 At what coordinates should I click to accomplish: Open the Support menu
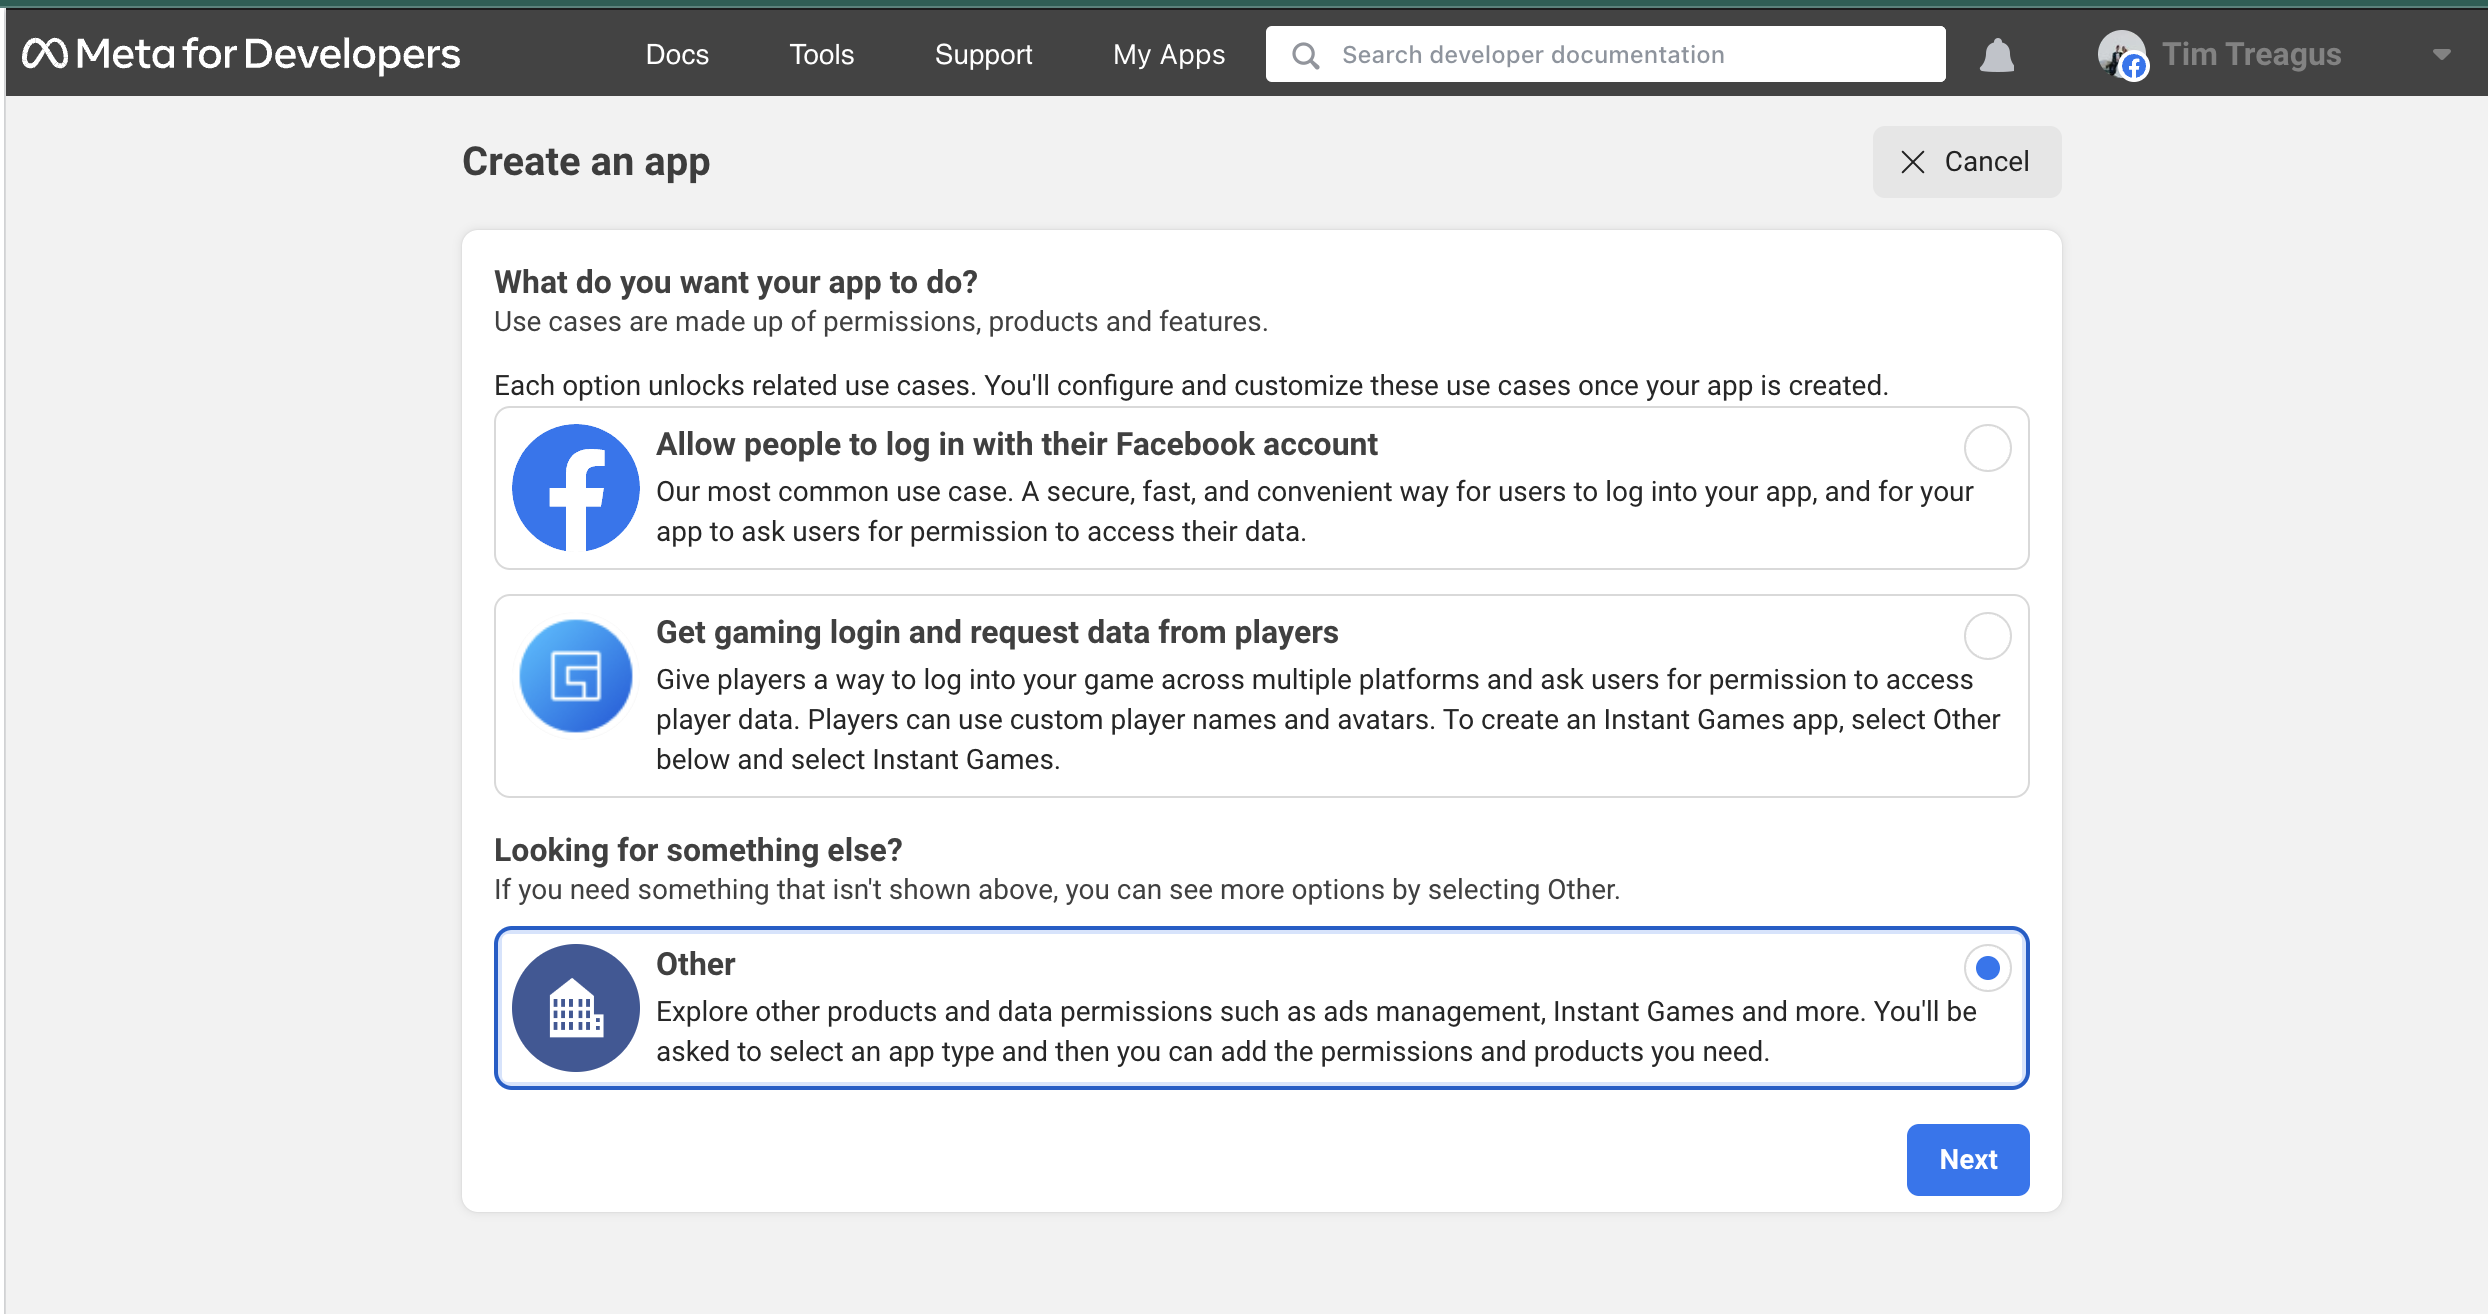click(x=983, y=55)
